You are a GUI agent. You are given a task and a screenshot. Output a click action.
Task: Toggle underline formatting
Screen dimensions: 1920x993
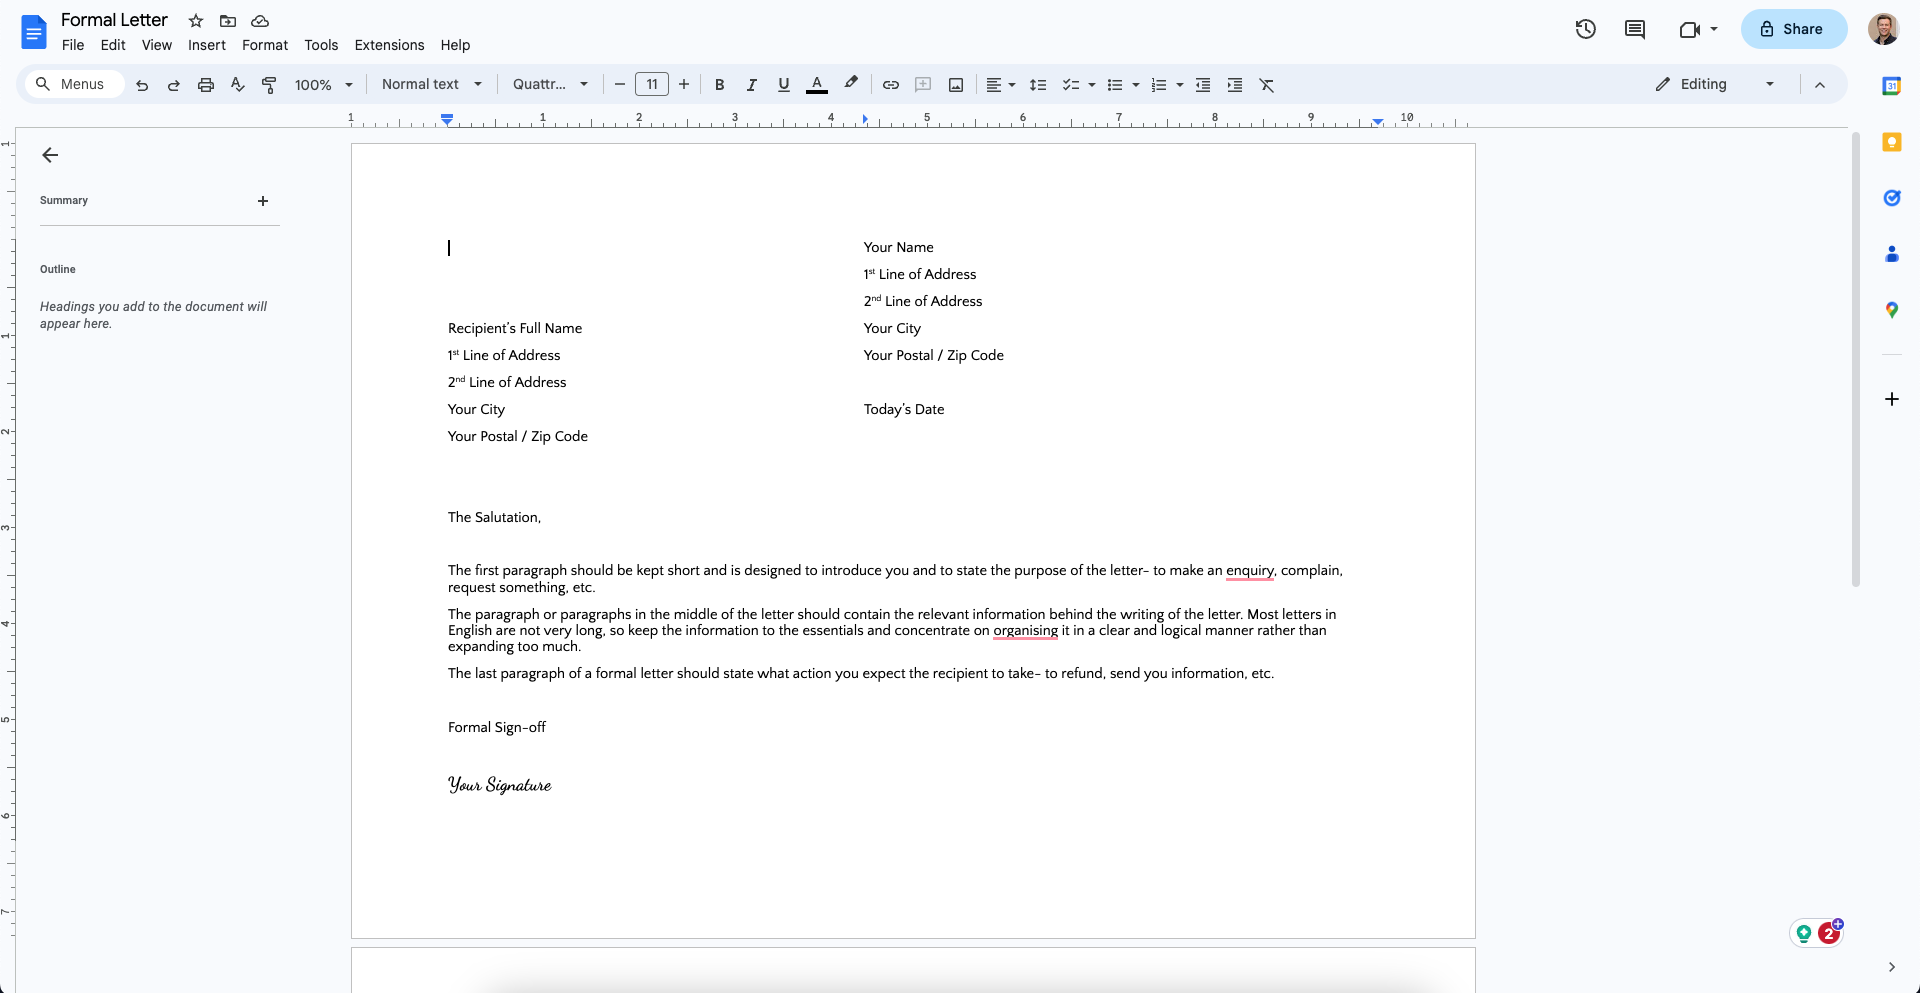click(x=783, y=85)
